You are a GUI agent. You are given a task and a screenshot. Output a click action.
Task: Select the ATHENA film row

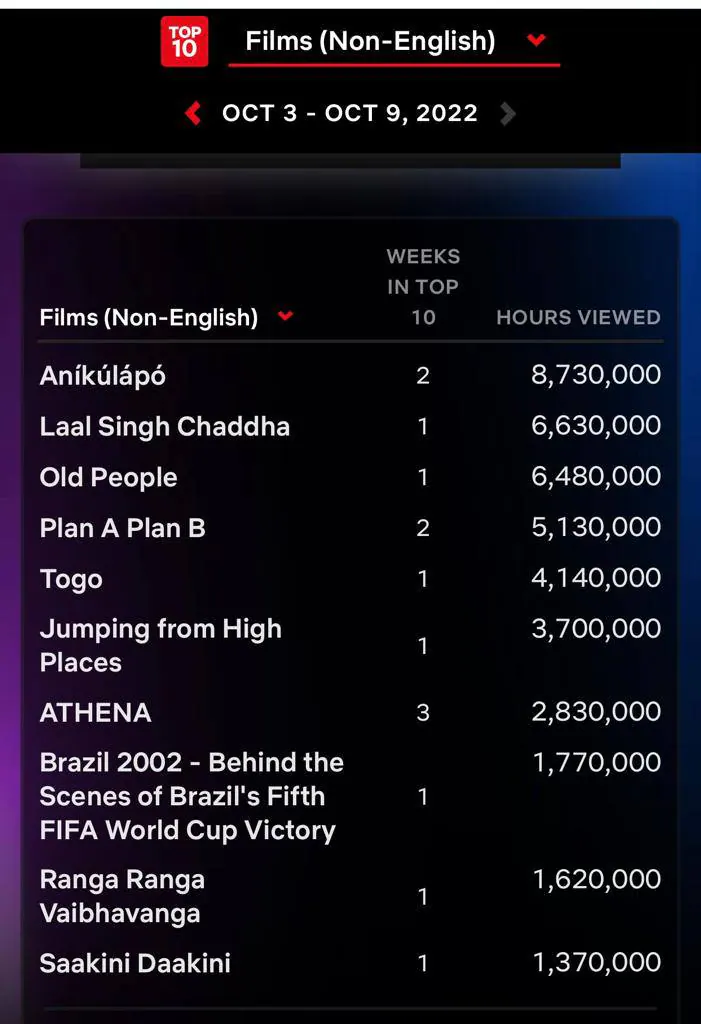tap(350, 712)
